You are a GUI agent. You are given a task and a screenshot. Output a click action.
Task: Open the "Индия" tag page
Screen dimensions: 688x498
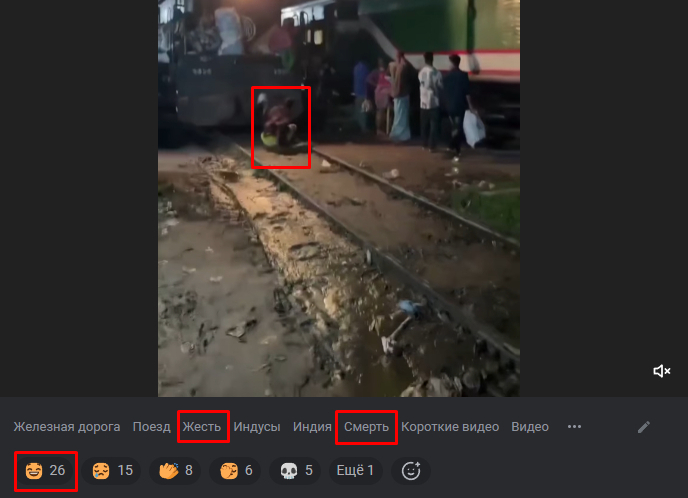tap(312, 427)
